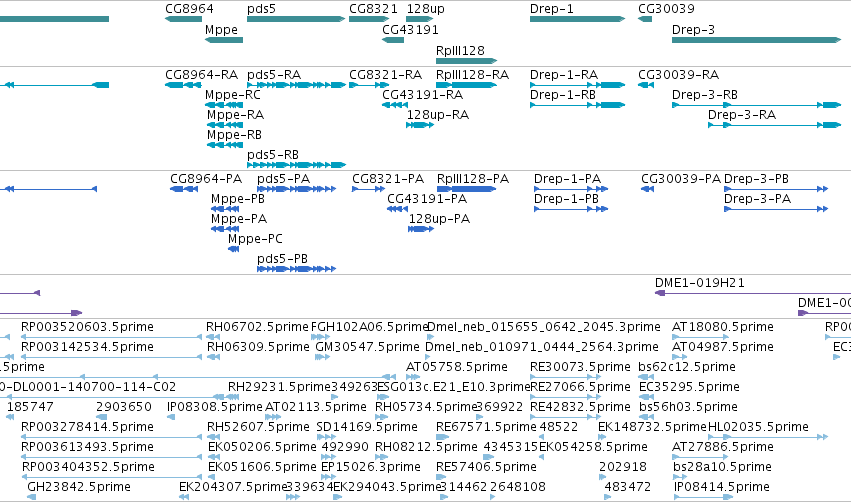Click the AT02113.5prime EST label

click(316, 407)
